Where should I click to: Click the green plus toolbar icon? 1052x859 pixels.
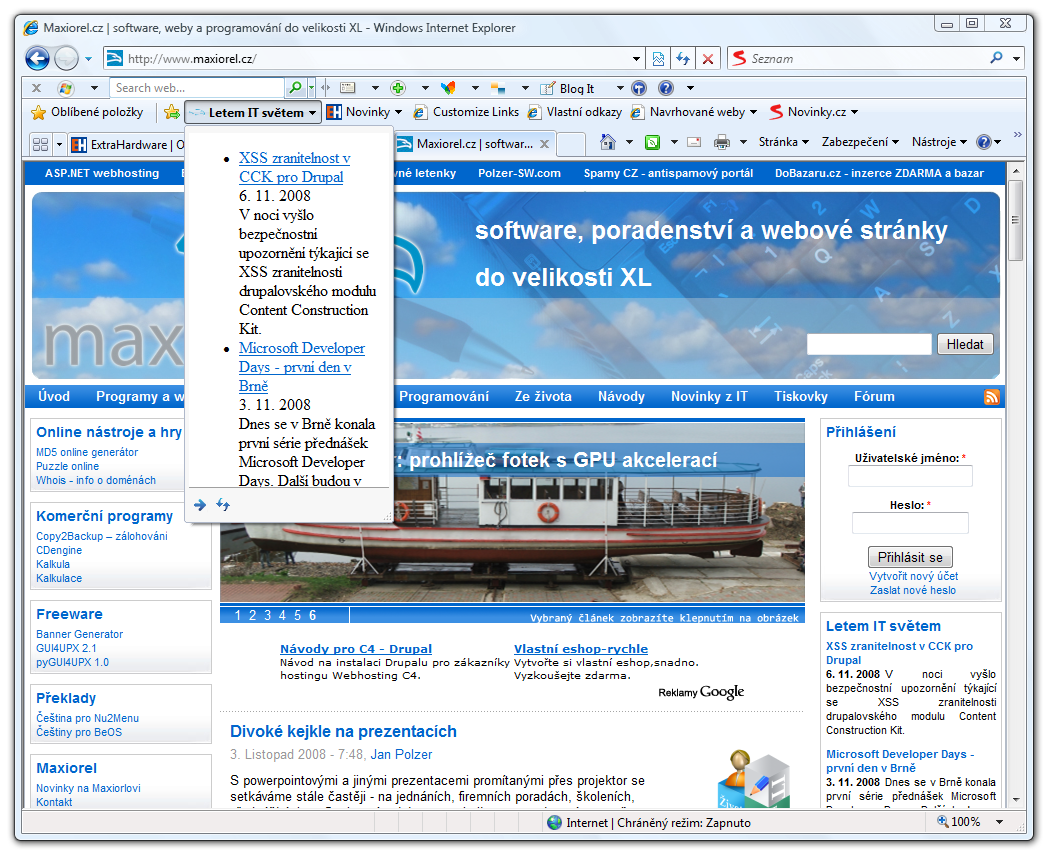pyautogui.click(x=398, y=88)
